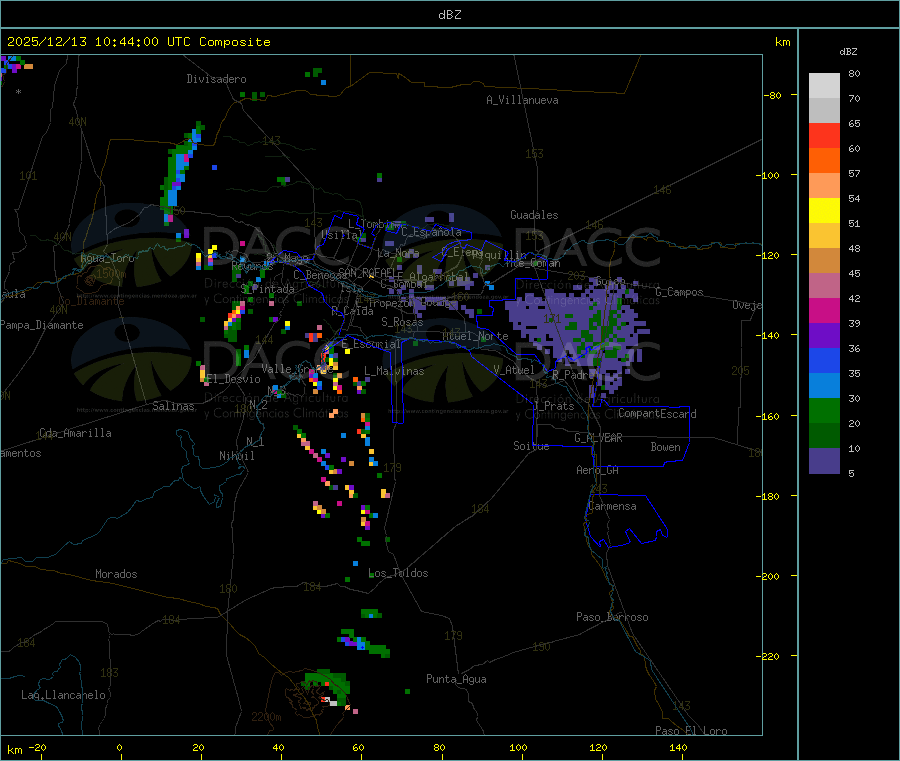Click the radar echo cell near Punta_Agua volcano

[x=327, y=686]
